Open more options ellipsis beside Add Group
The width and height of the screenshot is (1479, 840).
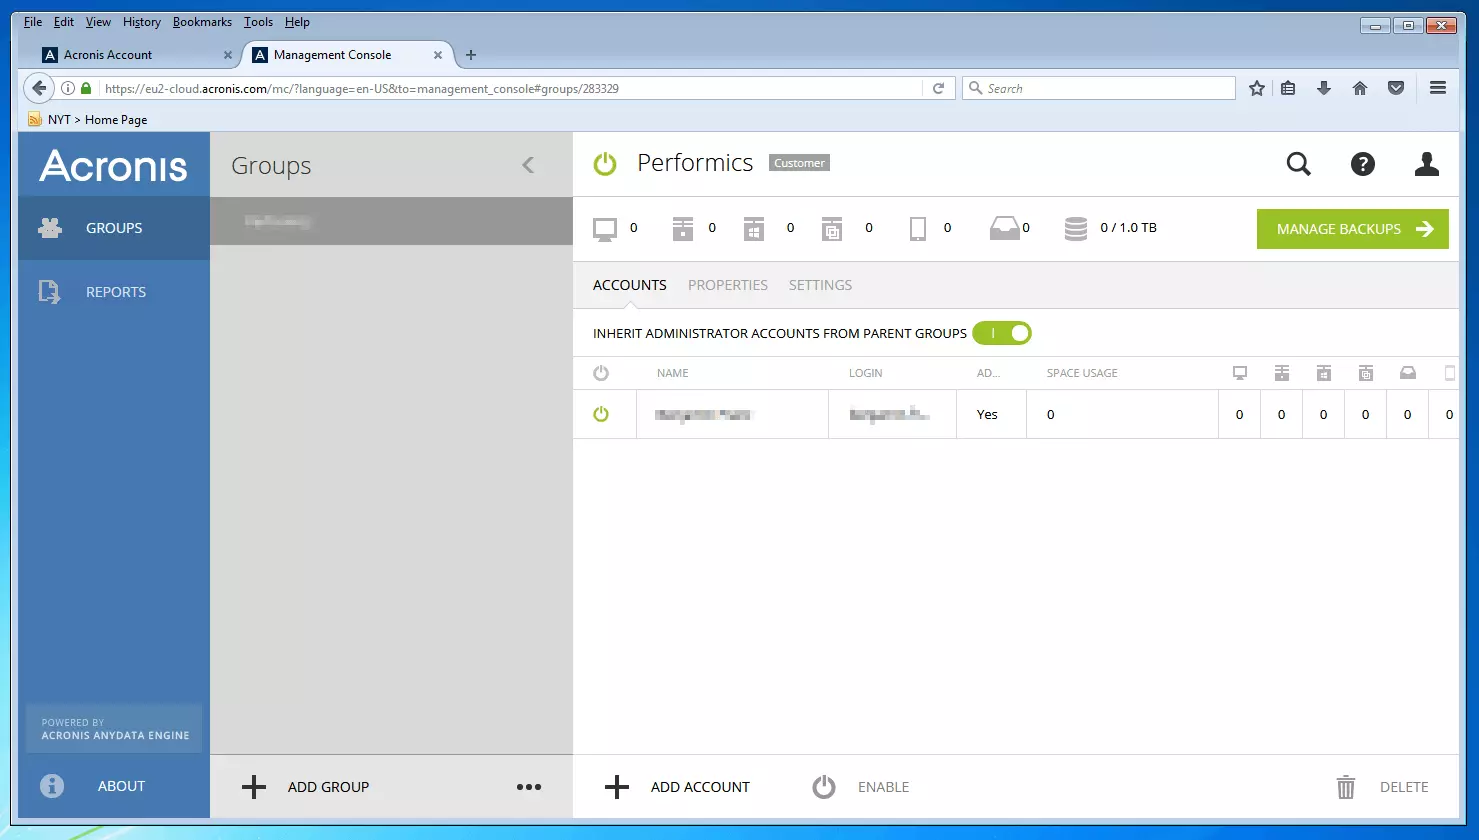pos(528,787)
